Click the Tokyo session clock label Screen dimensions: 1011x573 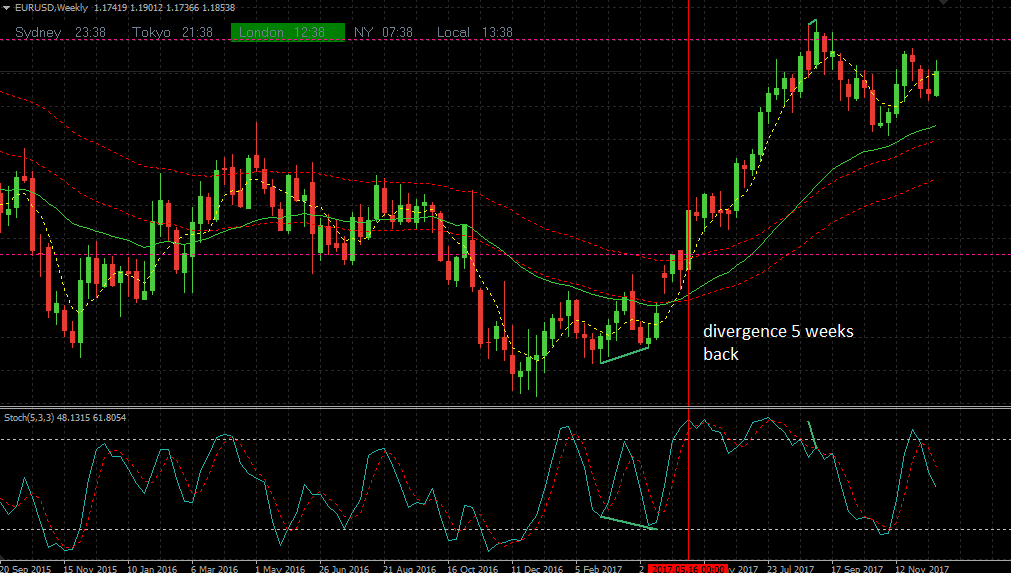tap(172, 32)
